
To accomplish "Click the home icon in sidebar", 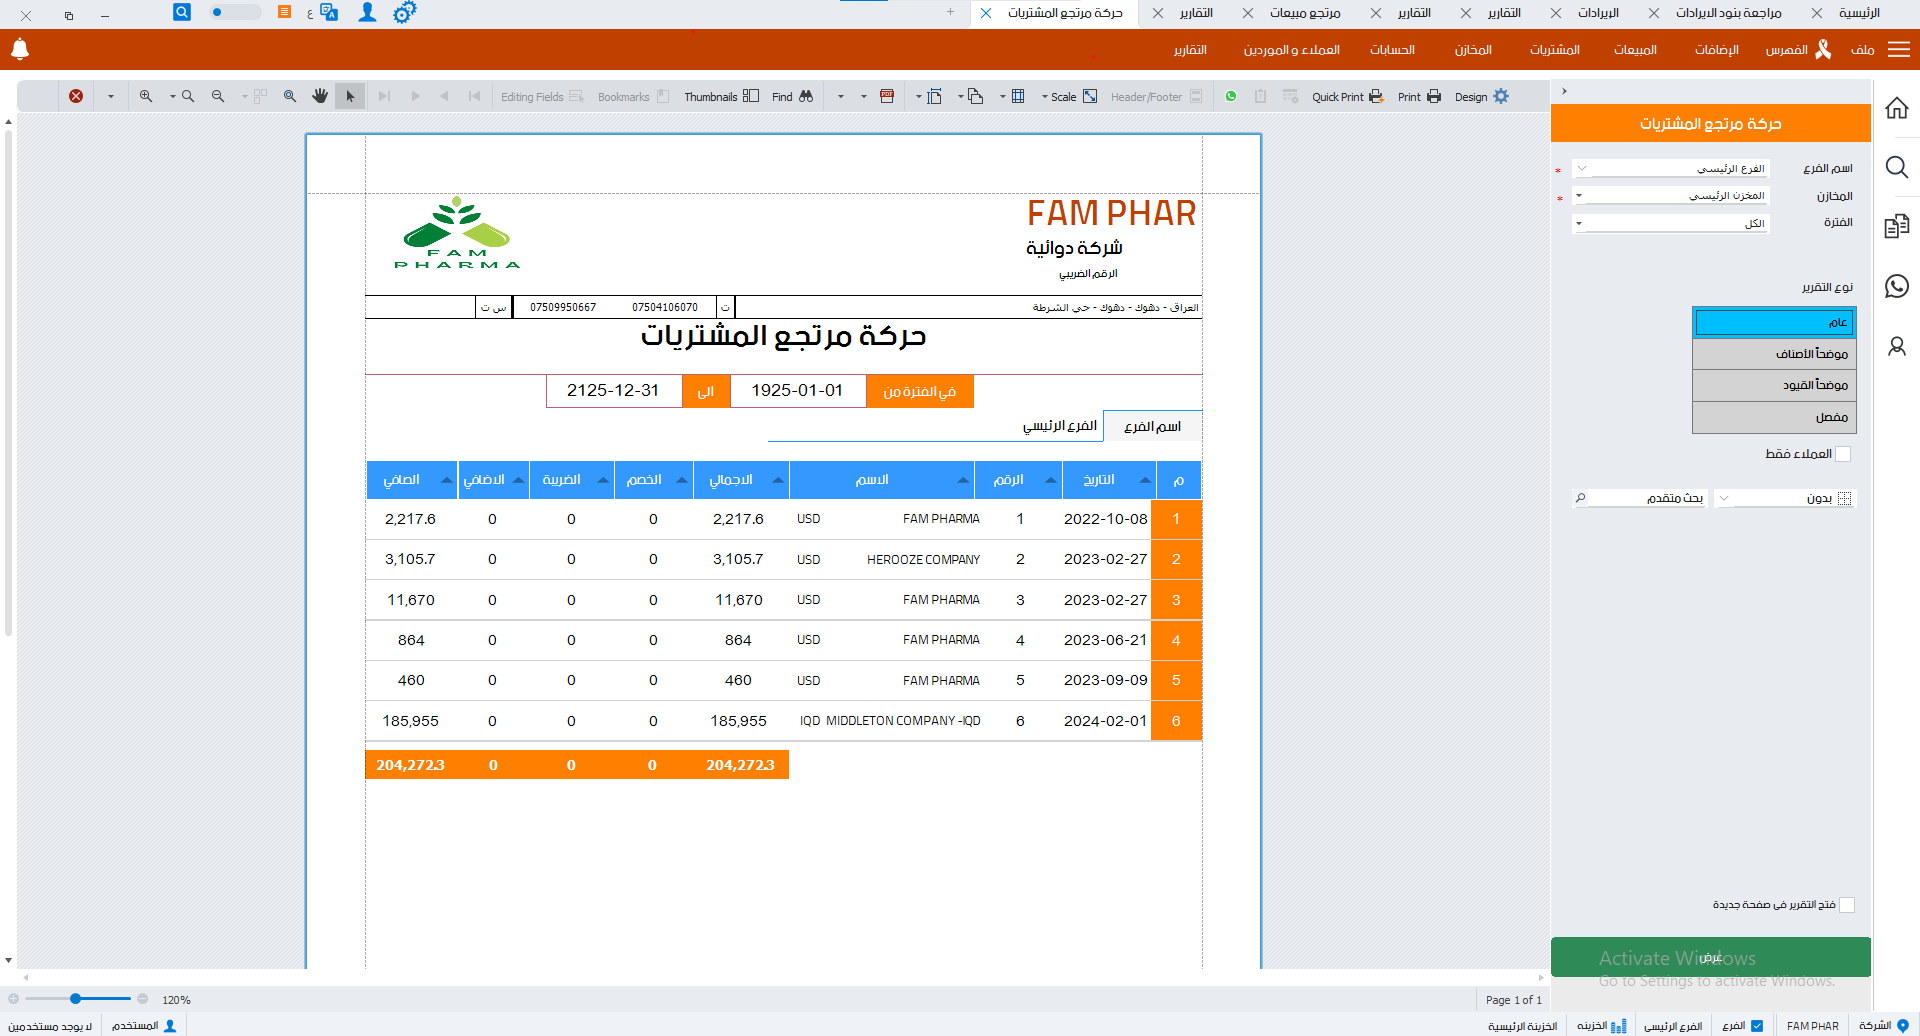I will click(x=1896, y=108).
